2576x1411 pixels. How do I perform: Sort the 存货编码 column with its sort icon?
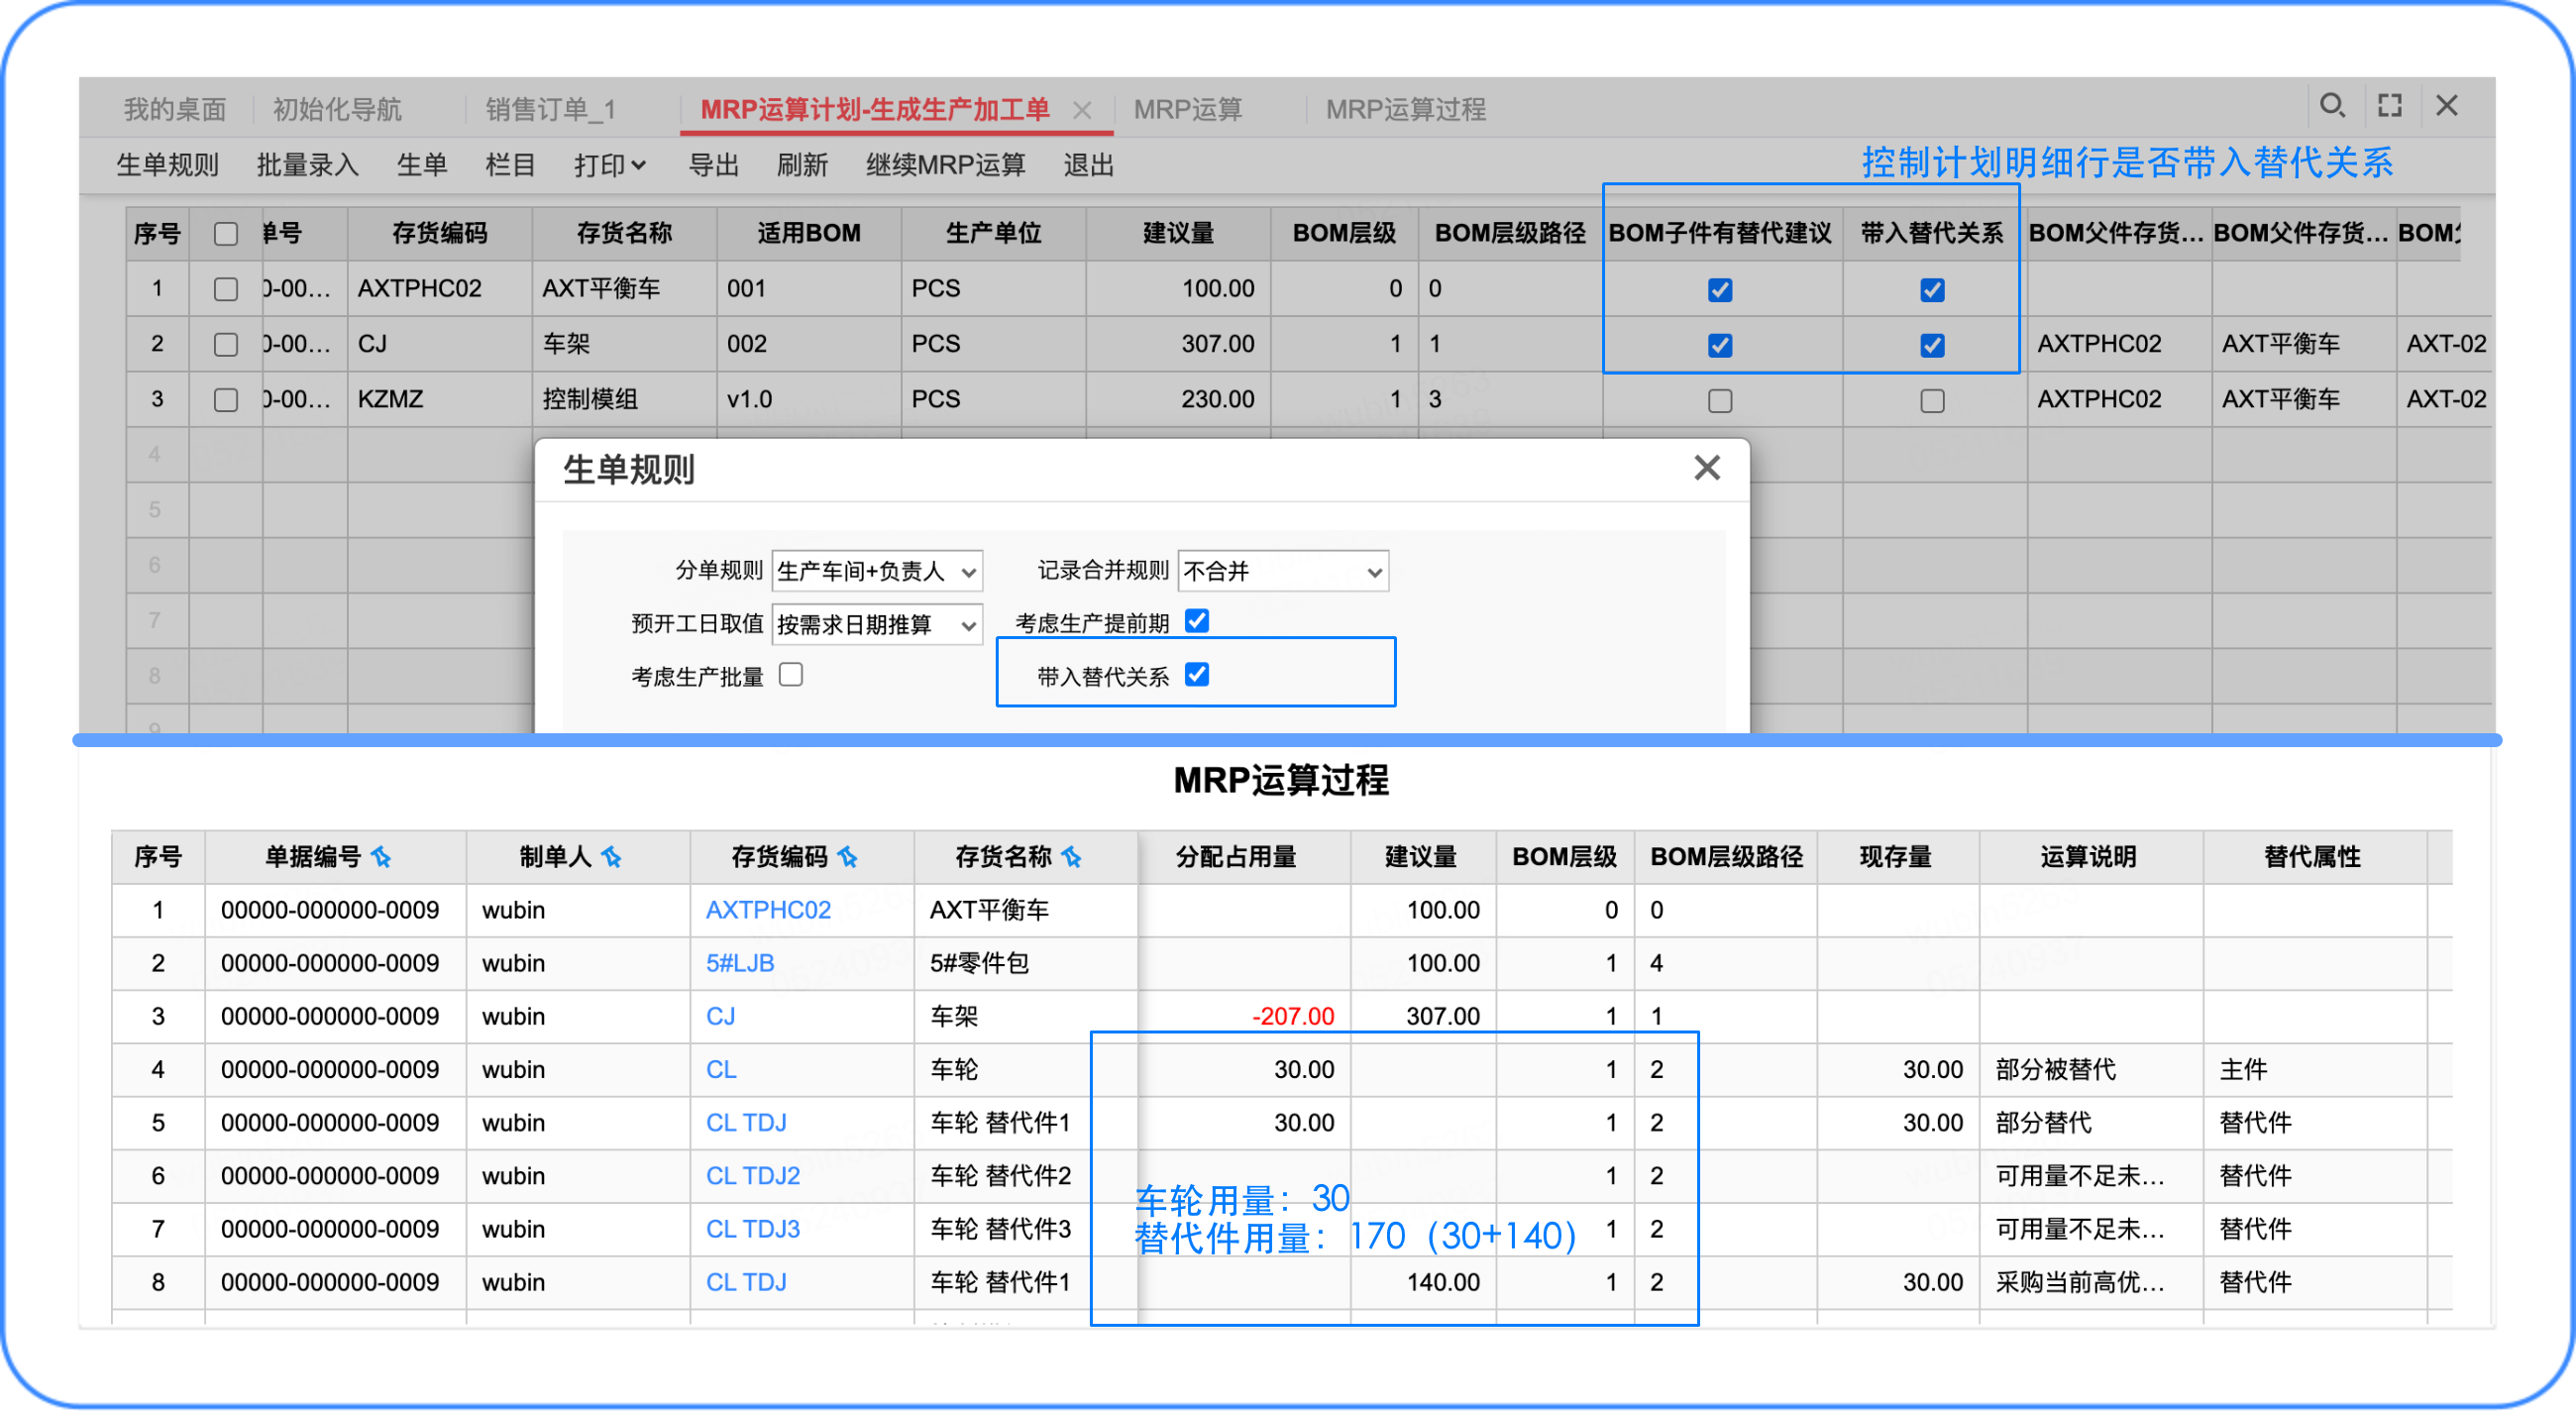coord(849,857)
